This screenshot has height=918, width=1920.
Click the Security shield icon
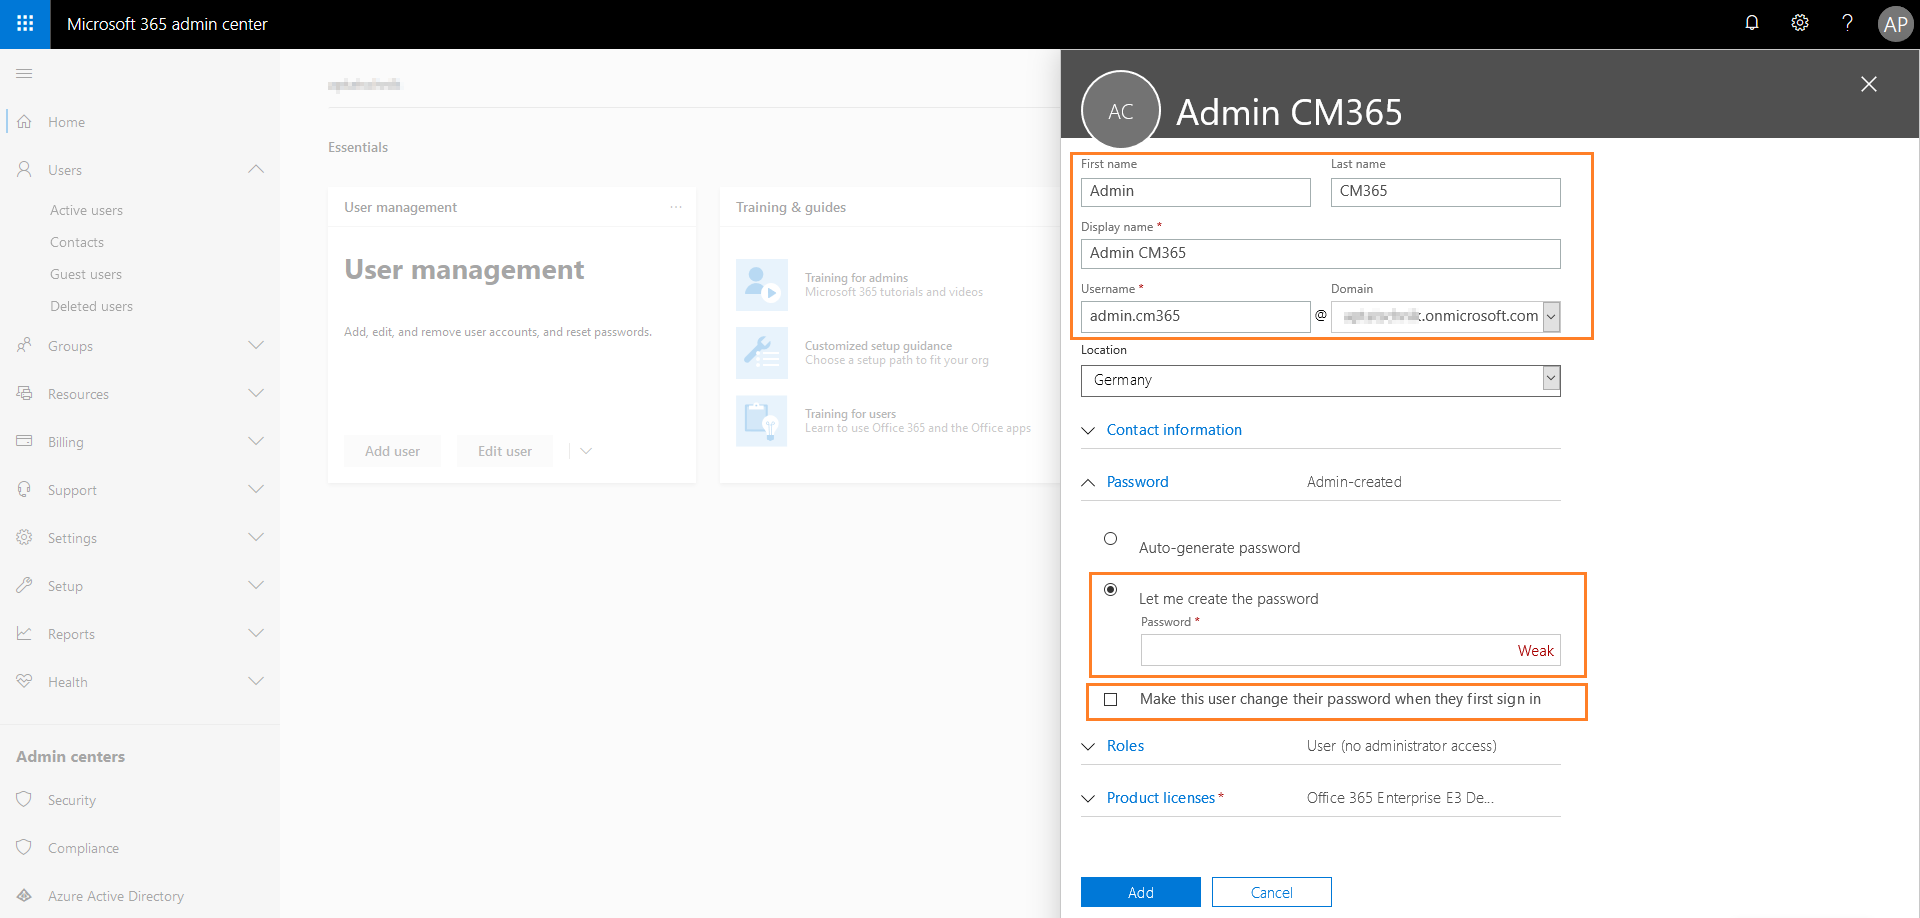click(x=24, y=800)
